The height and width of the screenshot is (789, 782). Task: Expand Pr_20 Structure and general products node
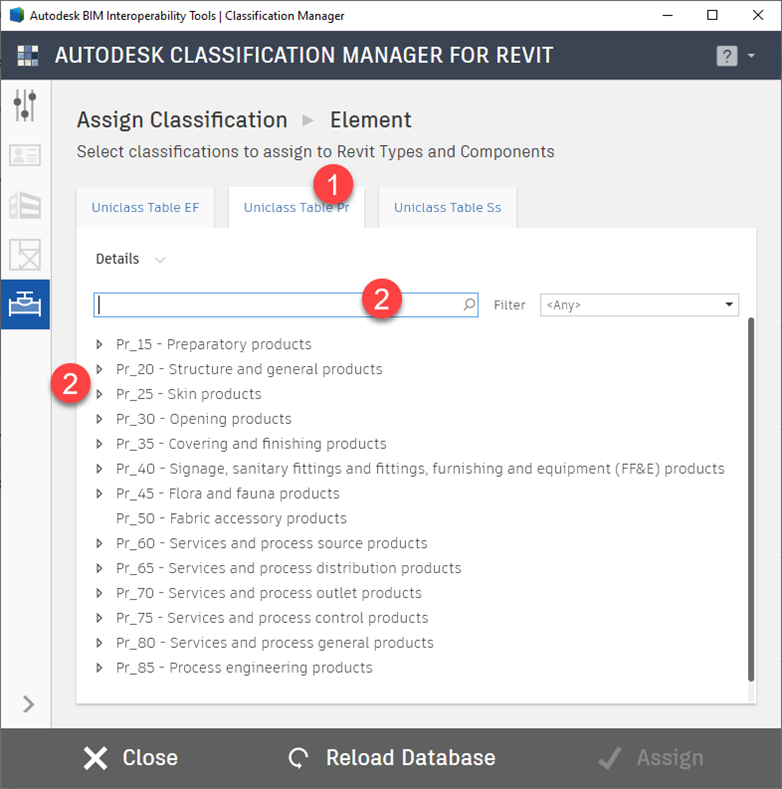(x=99, y=369)
